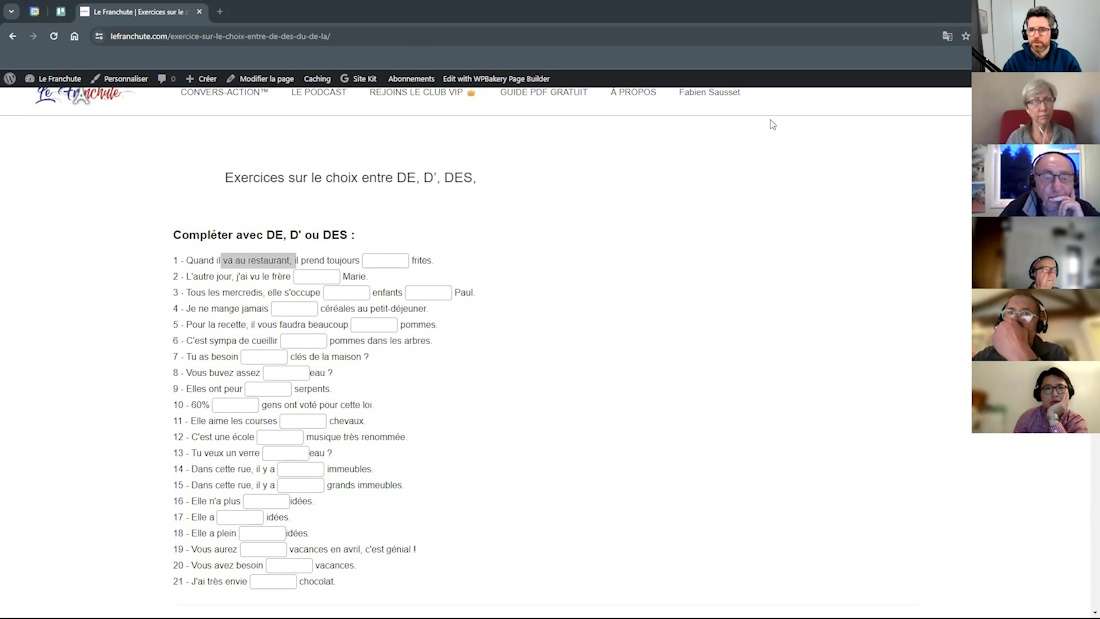Click the blank after 'Elle n'a plus'
Image resolution: width=1100 pixels, height=619 pixels.
pyautogui.click(x=266, y=502)
